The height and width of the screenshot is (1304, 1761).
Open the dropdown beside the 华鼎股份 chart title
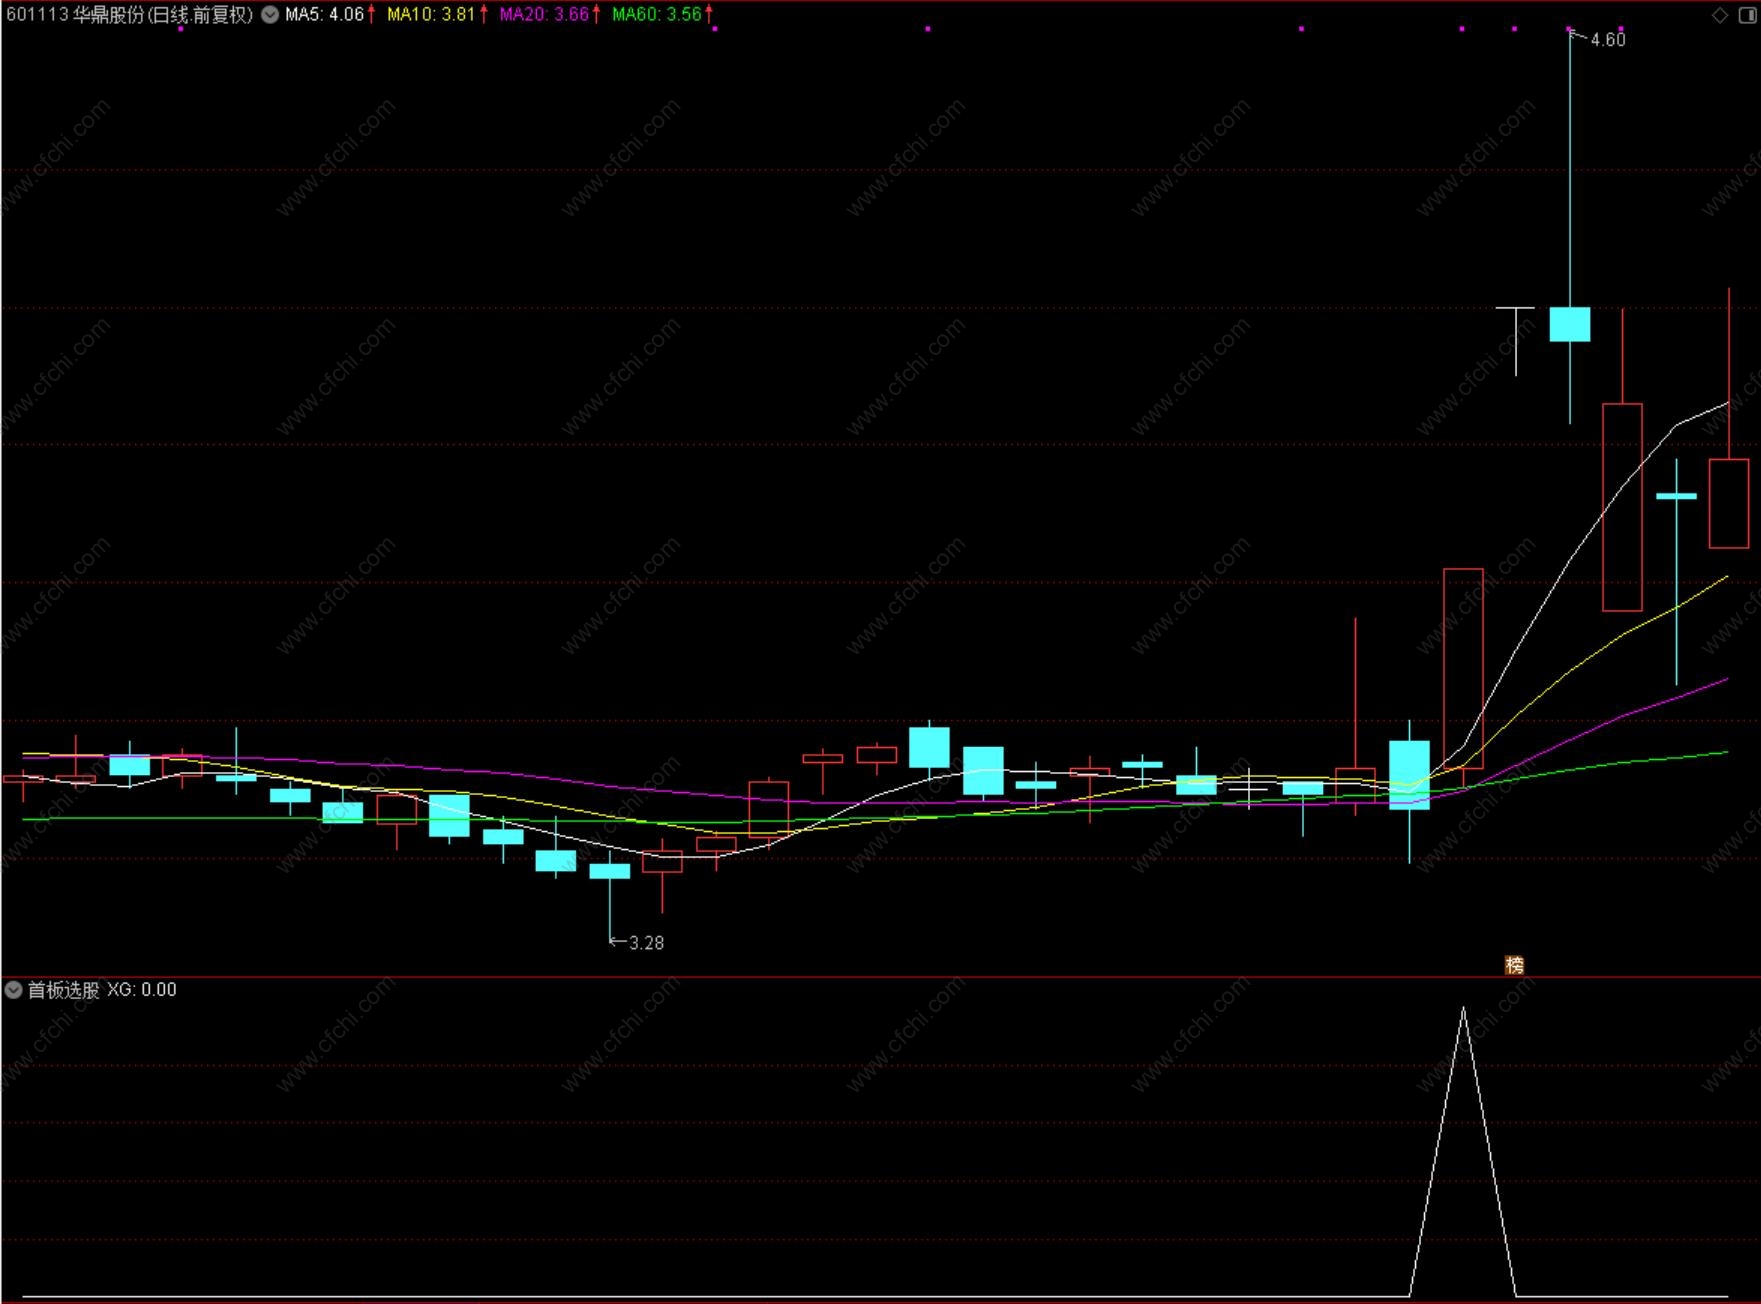[x=270, y=15]
